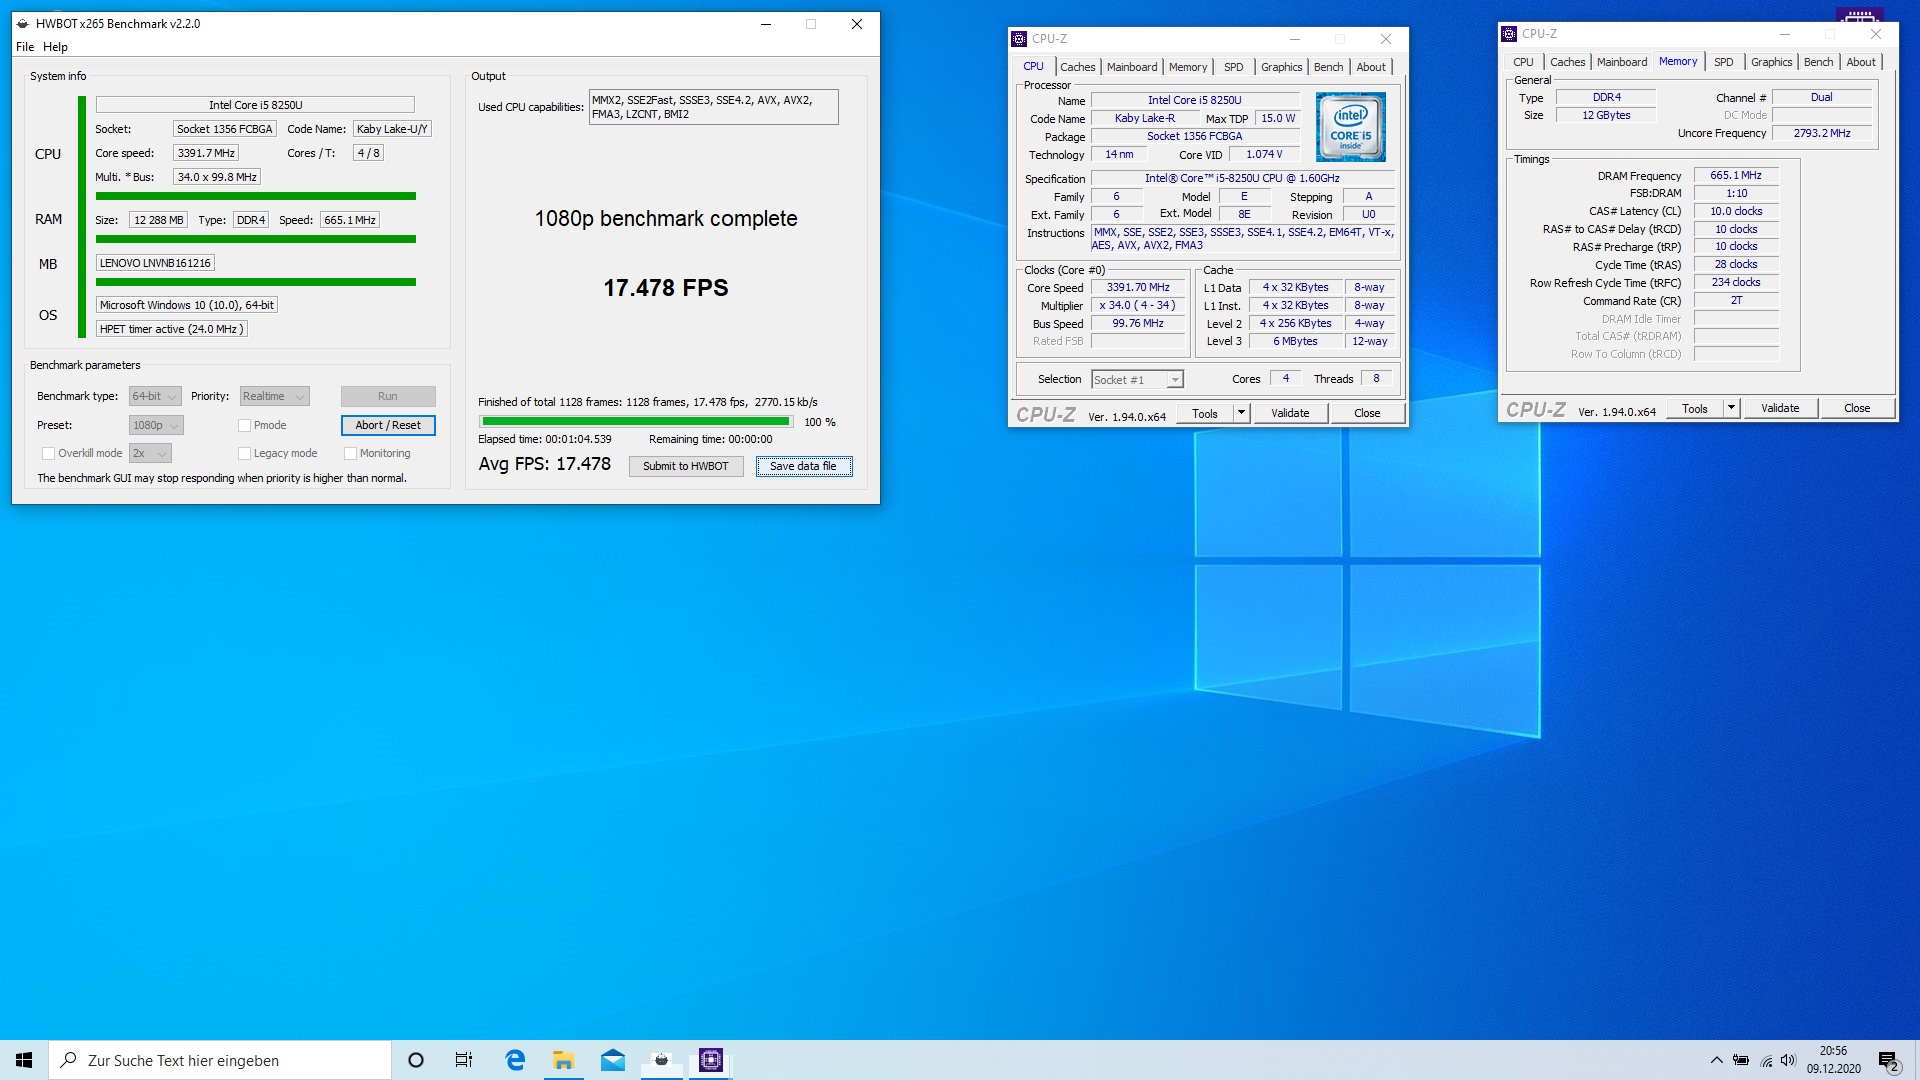Show hidden system tray icons
1920x1080 pixels.
(x=1716, y=1060)
